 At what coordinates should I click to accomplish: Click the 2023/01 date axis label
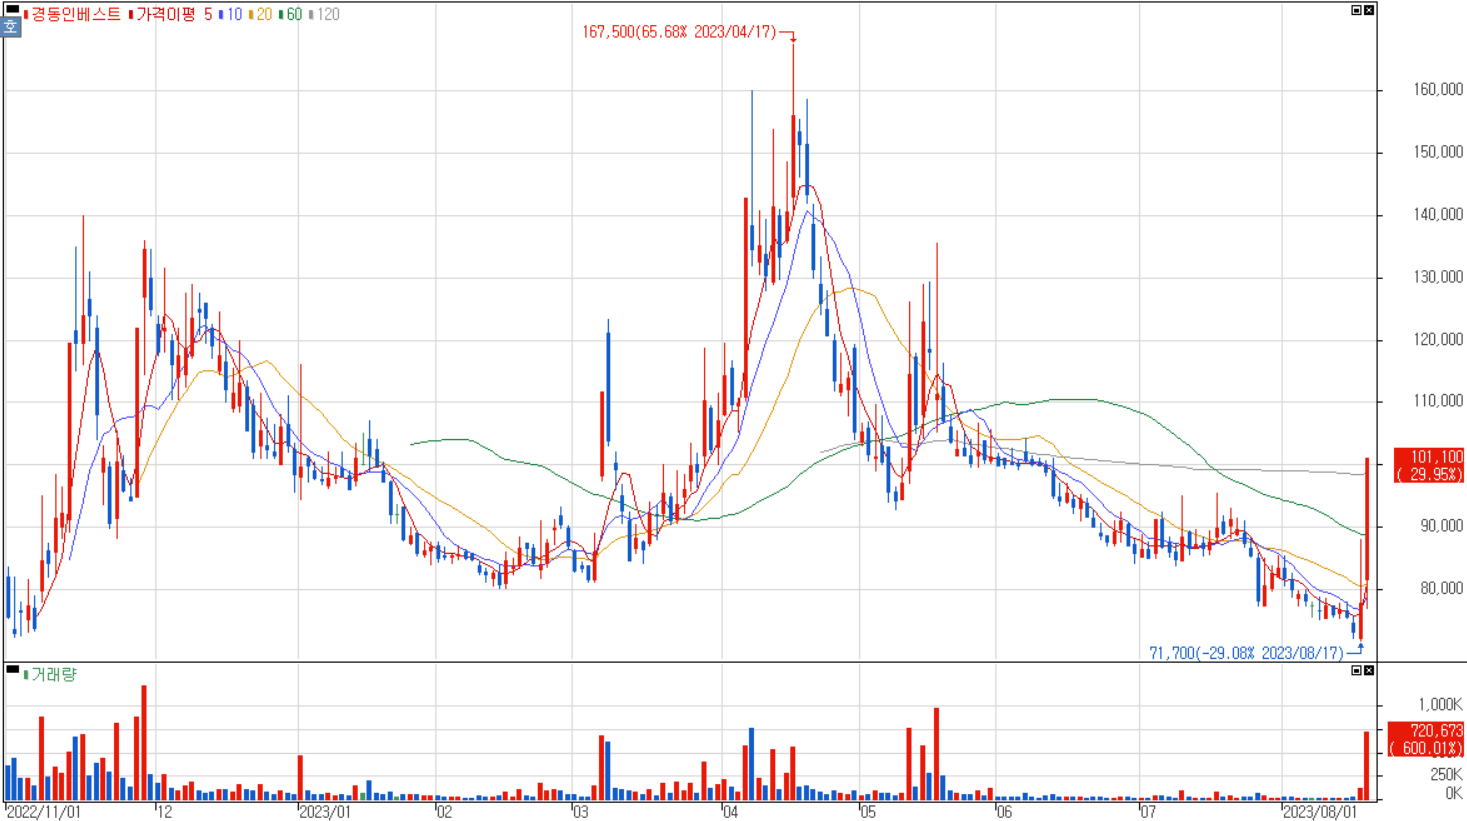point(326,812)
